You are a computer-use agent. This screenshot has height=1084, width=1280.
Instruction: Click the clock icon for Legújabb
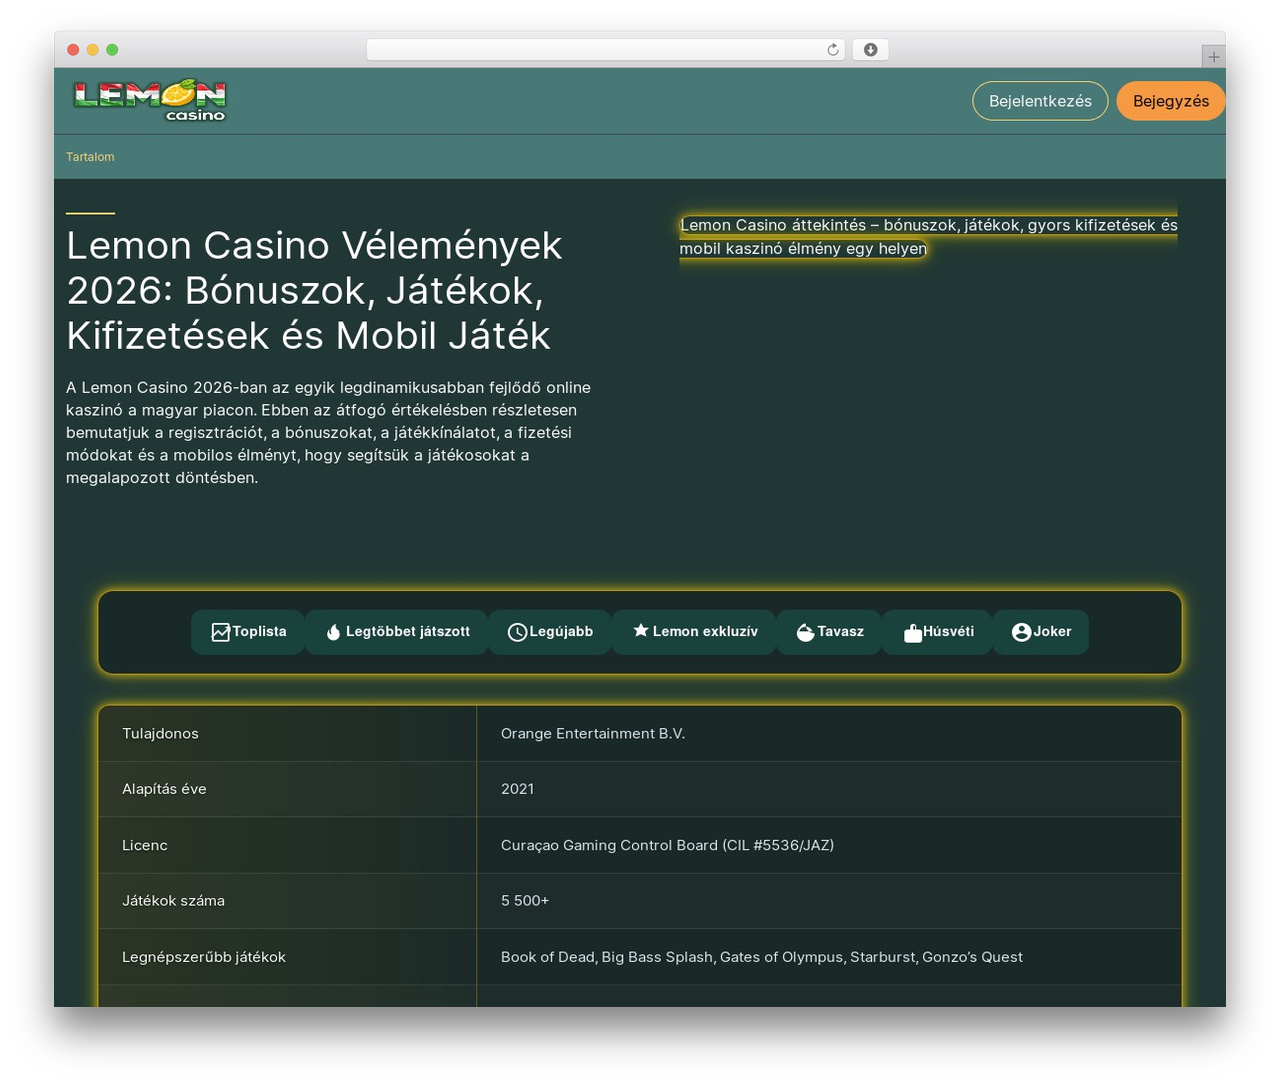click(517, 632)
